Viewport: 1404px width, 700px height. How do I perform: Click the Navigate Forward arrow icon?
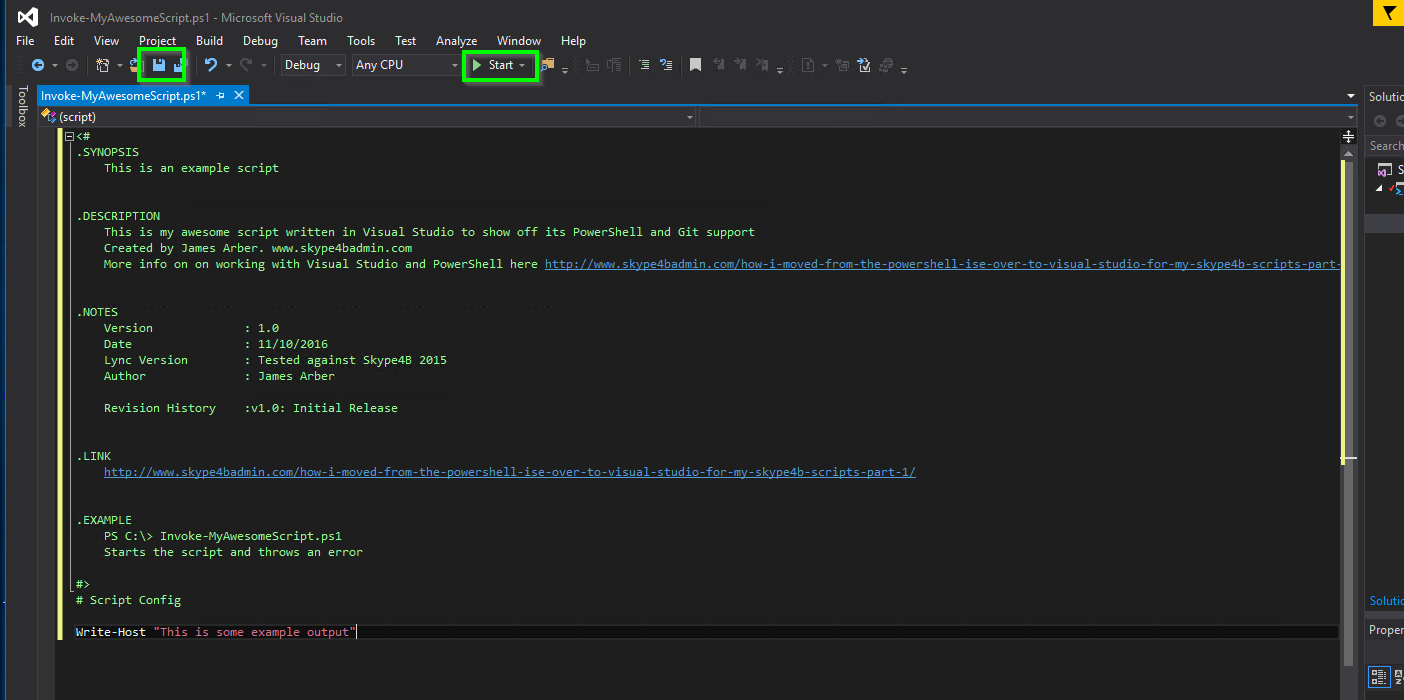pos(71,65)
